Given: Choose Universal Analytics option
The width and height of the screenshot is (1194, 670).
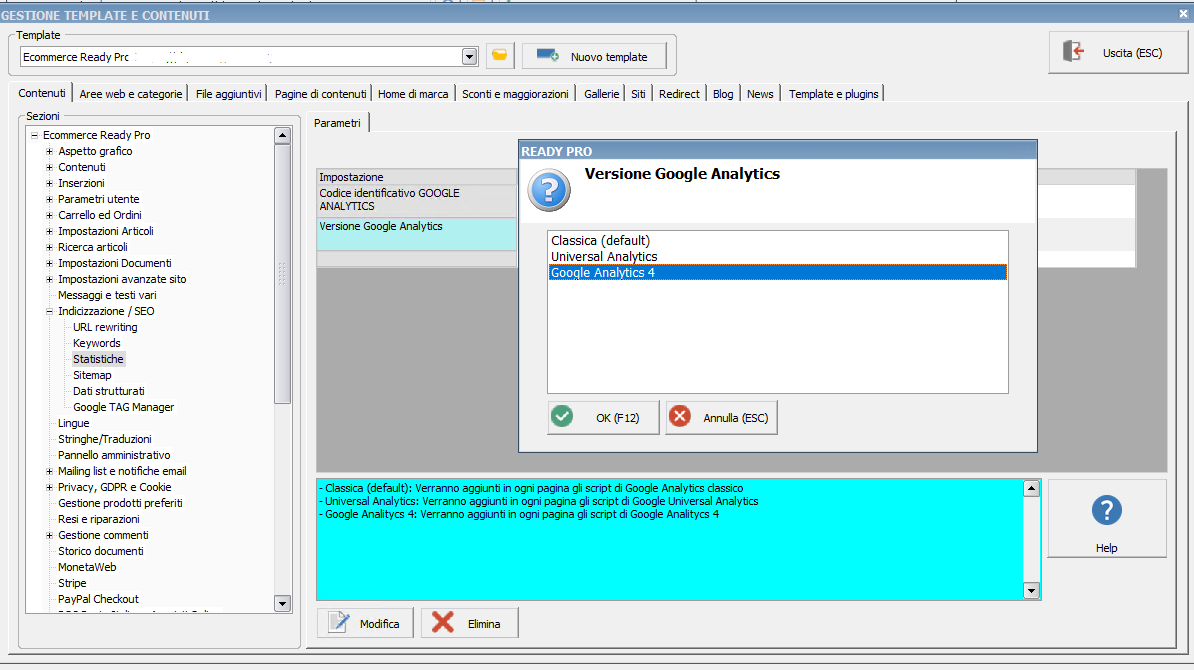Looking at the screenshot, I should tap(777, 257).
